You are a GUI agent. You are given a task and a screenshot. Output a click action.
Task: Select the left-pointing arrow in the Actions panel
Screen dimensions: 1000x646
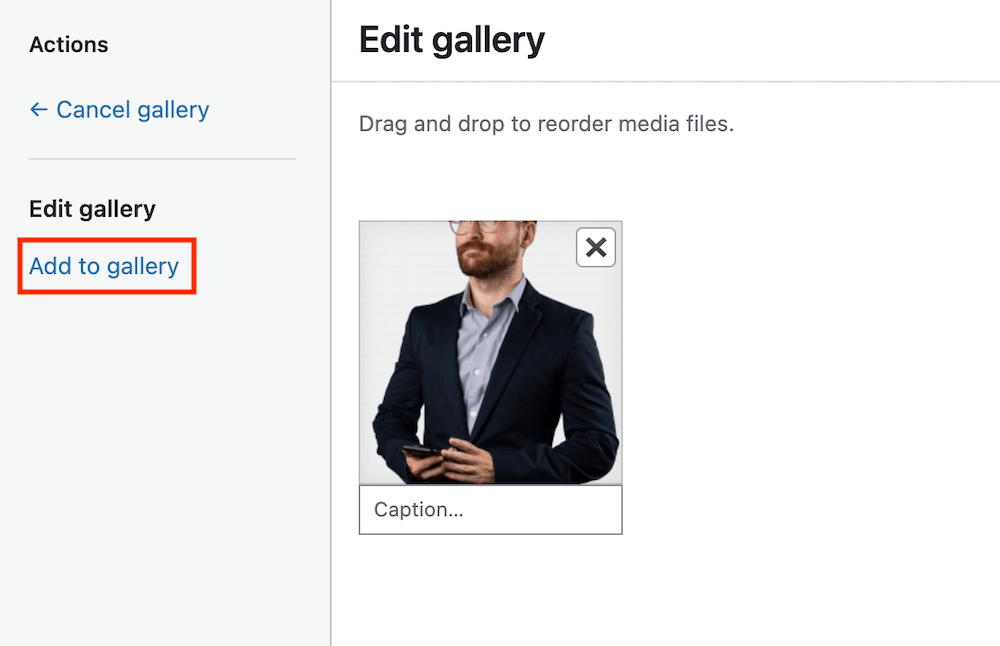pyautogui.click(x=37, y=110)
